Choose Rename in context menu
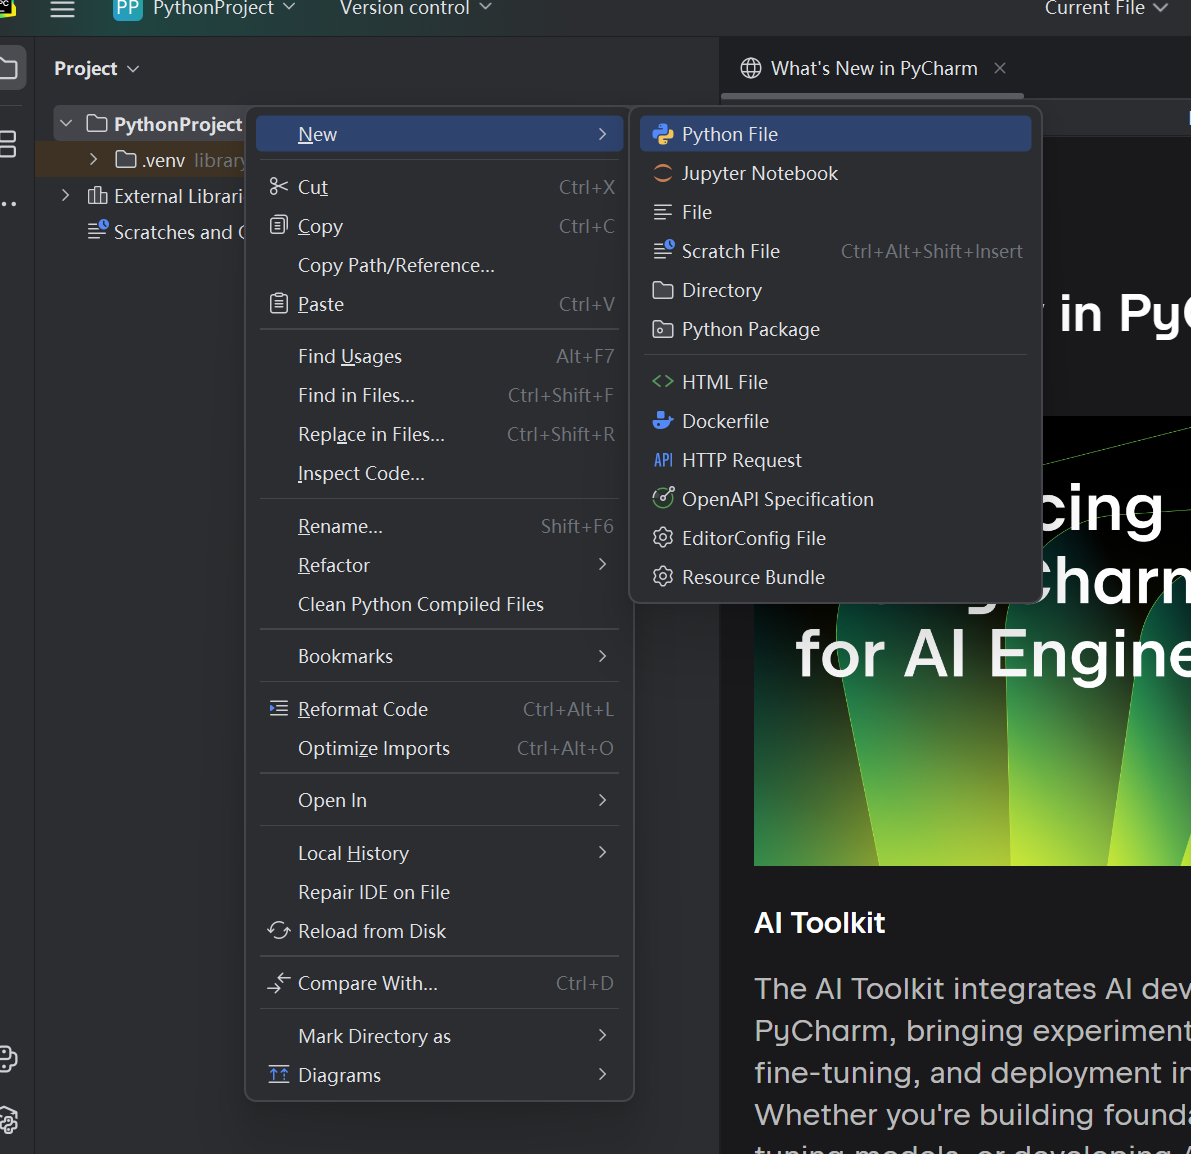This screenshot has width=1191, height=1154. click(439, 526)
